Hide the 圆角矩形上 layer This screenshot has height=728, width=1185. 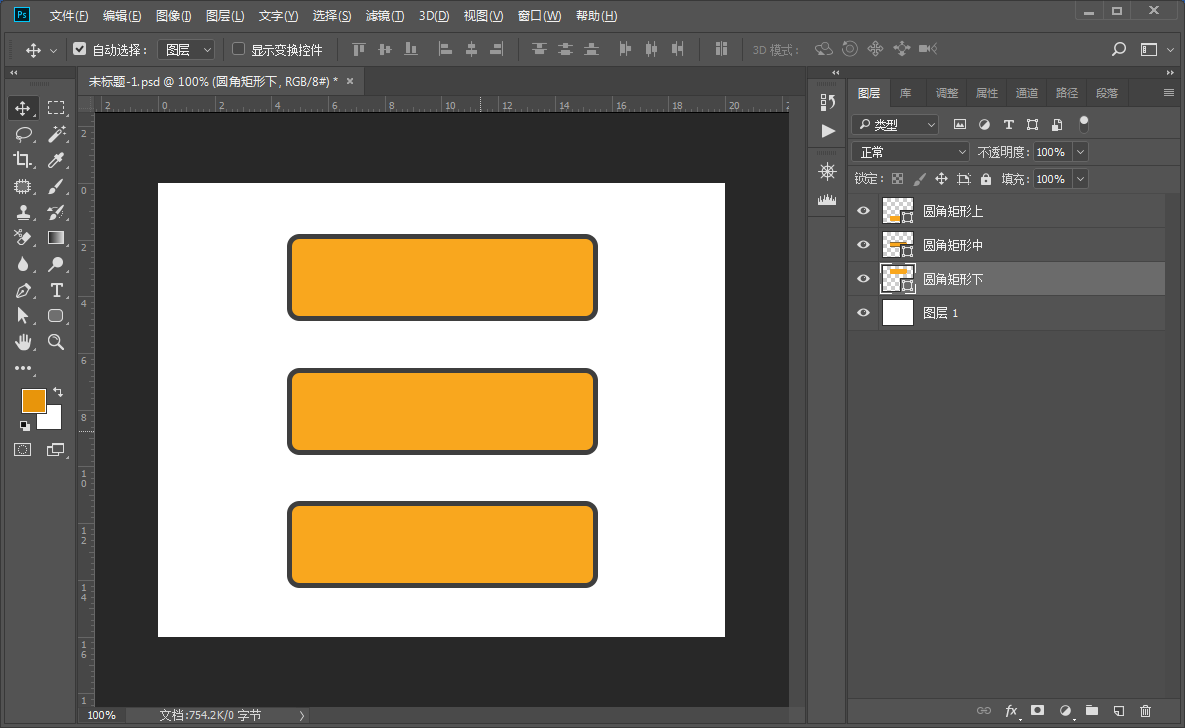(x=864, y=211)
